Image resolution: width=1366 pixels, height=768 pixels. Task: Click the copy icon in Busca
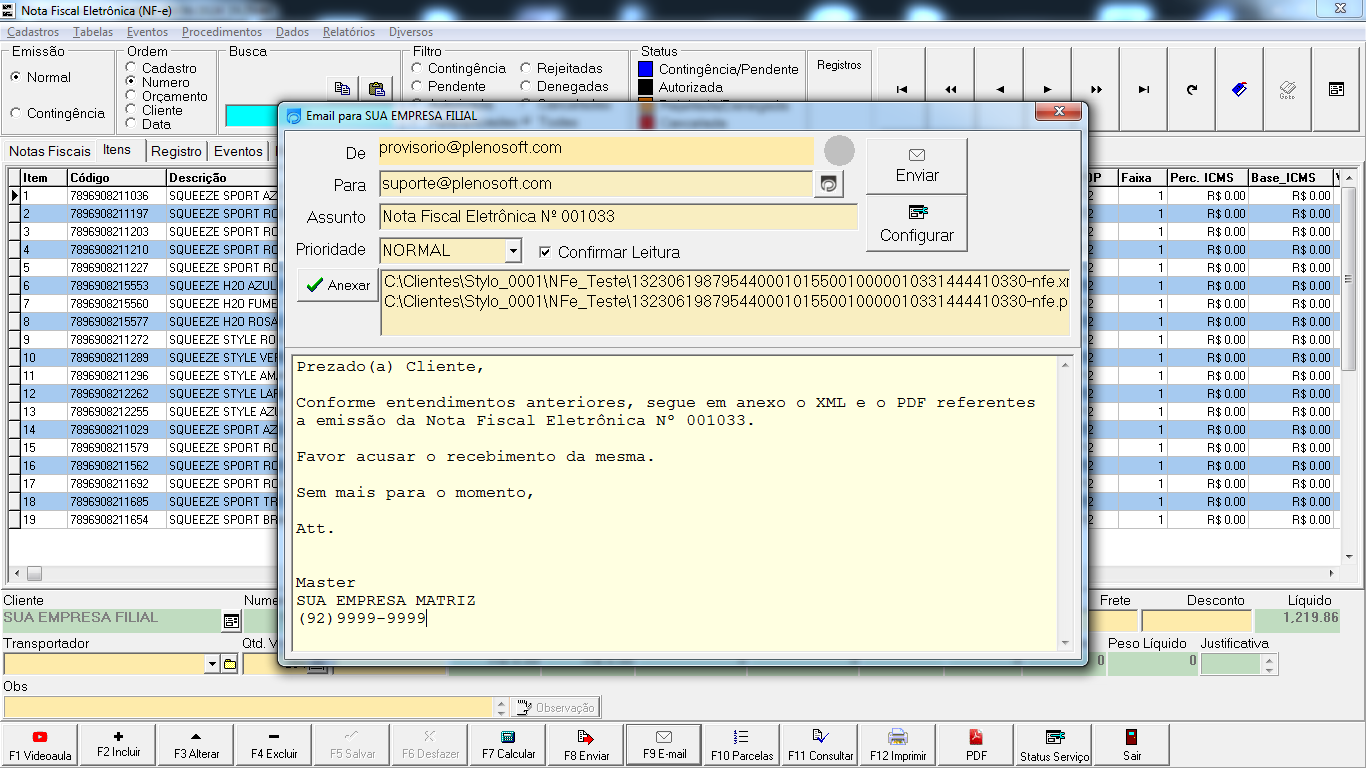342,88
